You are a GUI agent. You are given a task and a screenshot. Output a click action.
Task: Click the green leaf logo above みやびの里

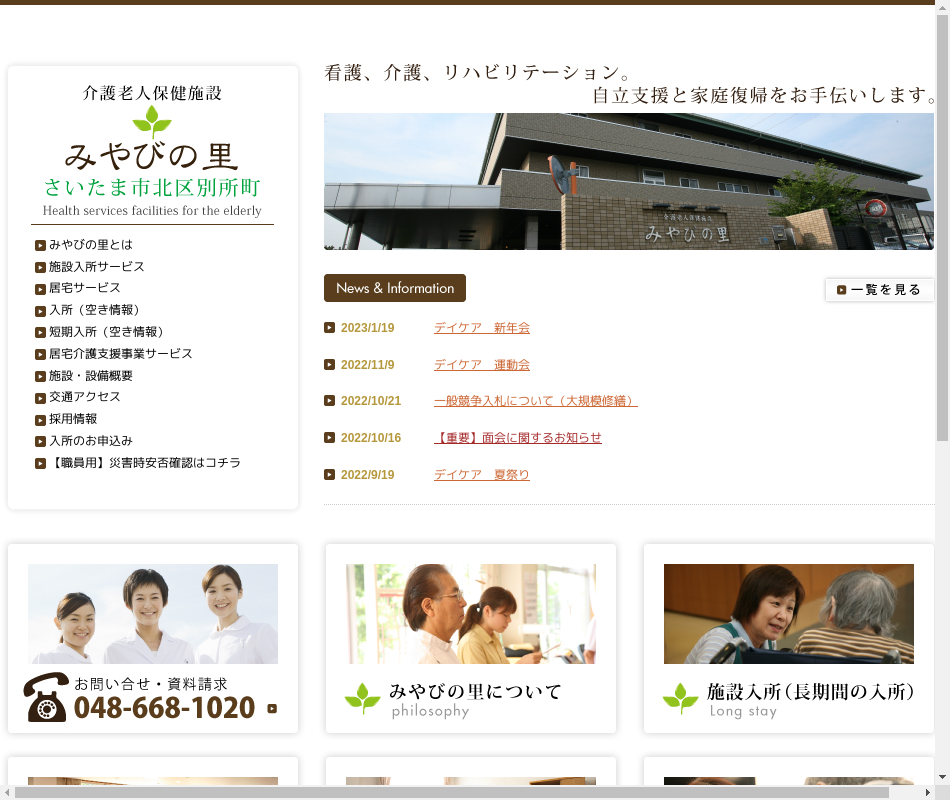152,122
